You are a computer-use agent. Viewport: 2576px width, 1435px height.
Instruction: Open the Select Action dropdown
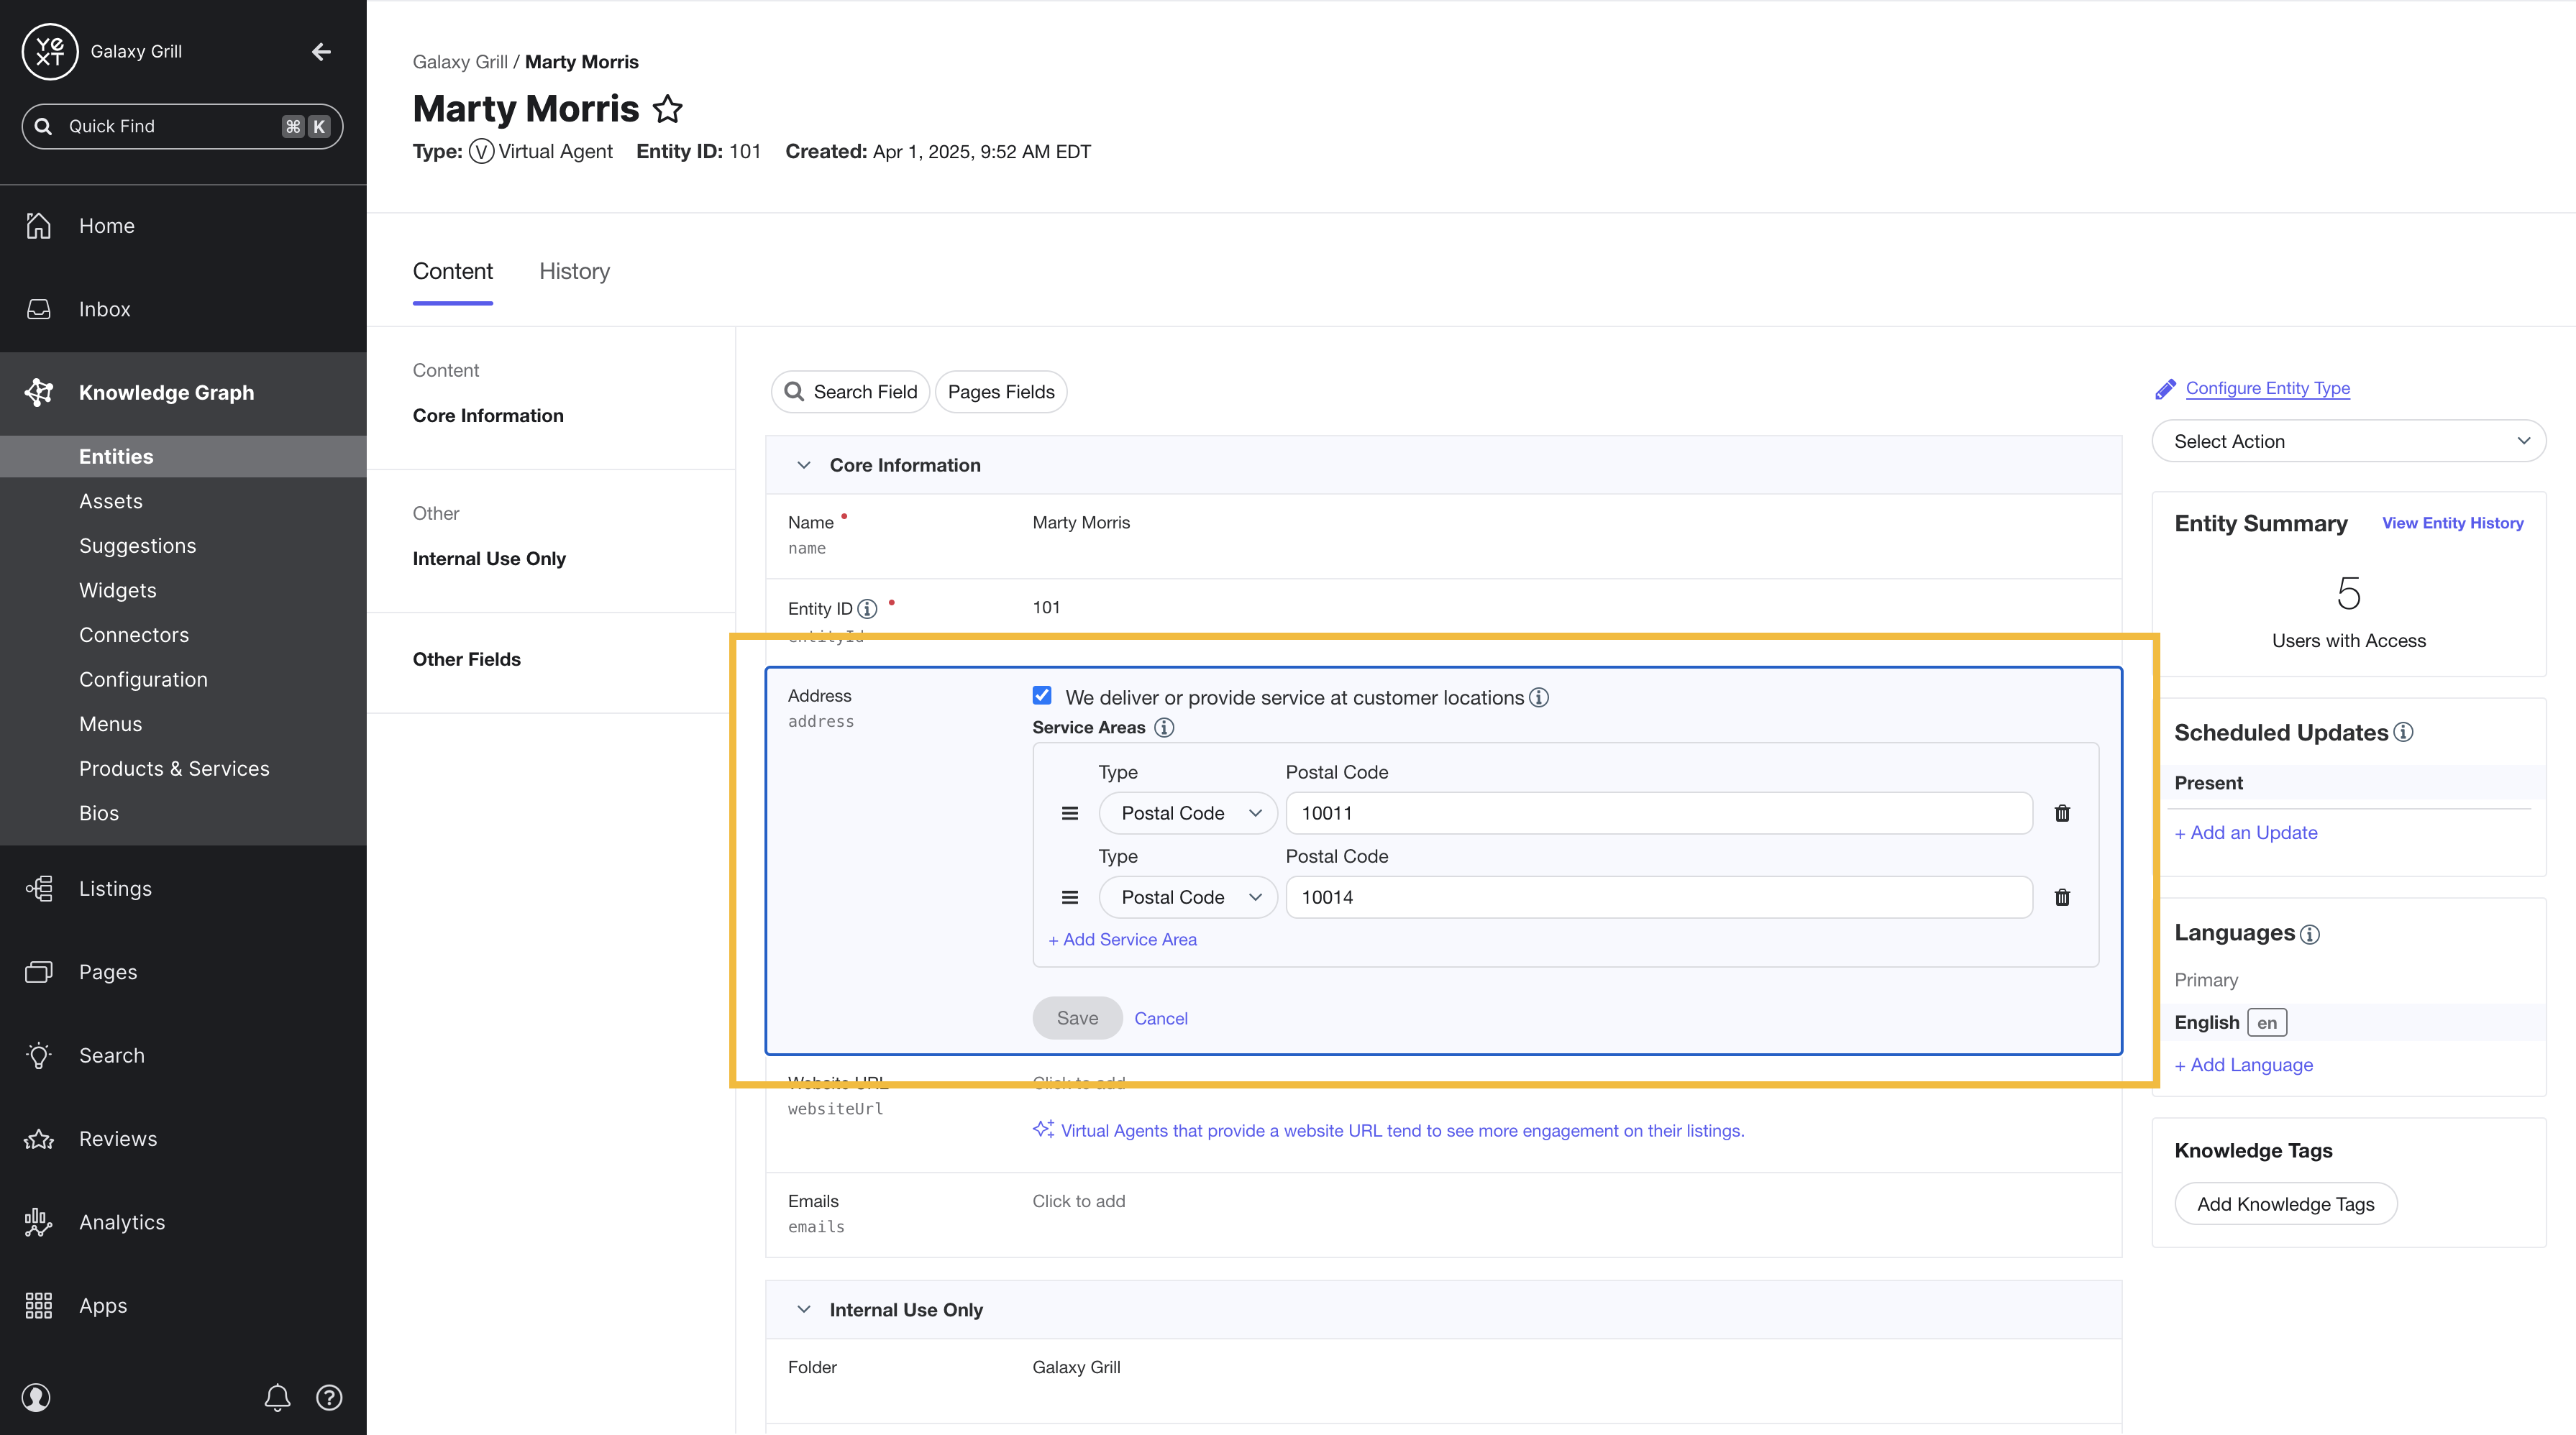click(x=2348, y=441)
